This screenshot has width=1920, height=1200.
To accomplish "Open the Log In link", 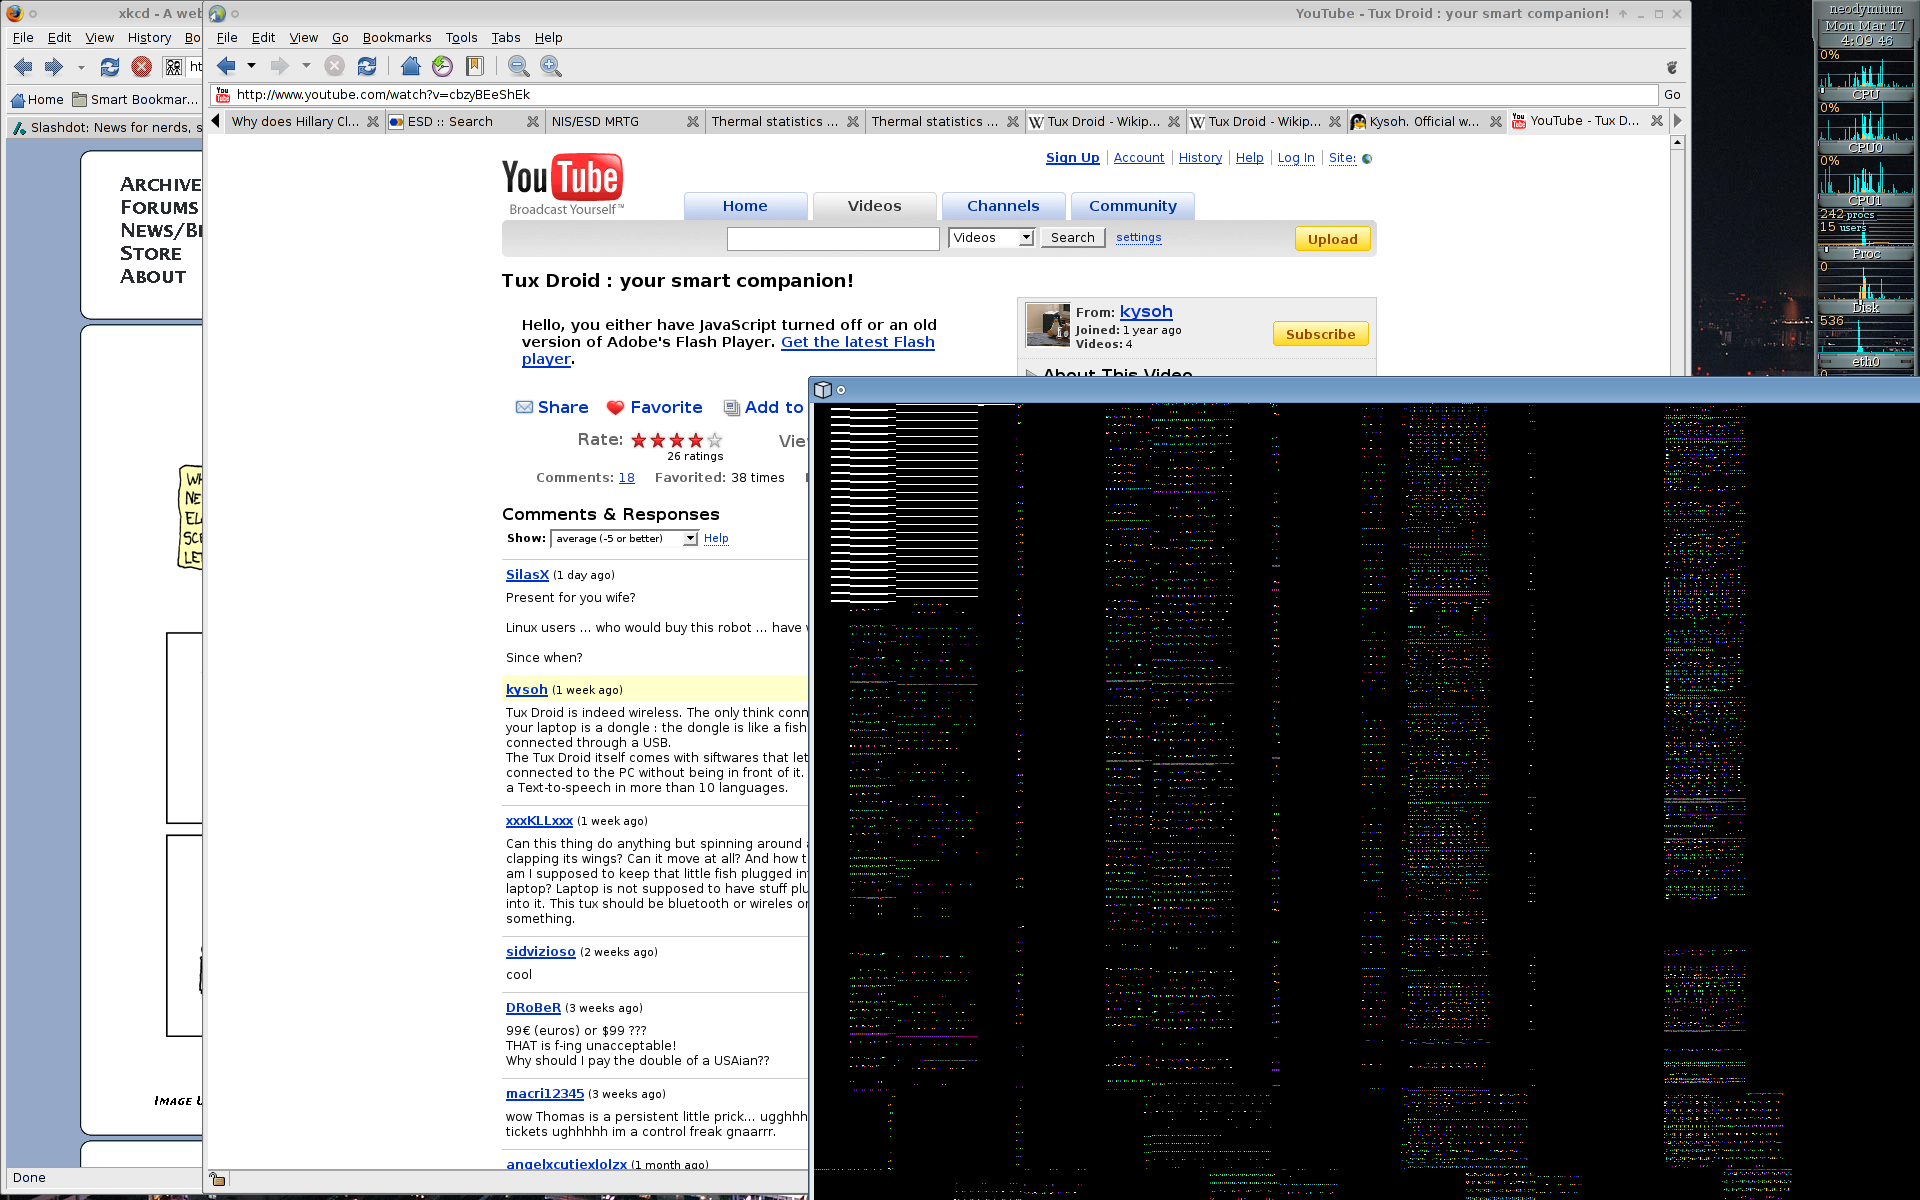I will click(1296, 158).
